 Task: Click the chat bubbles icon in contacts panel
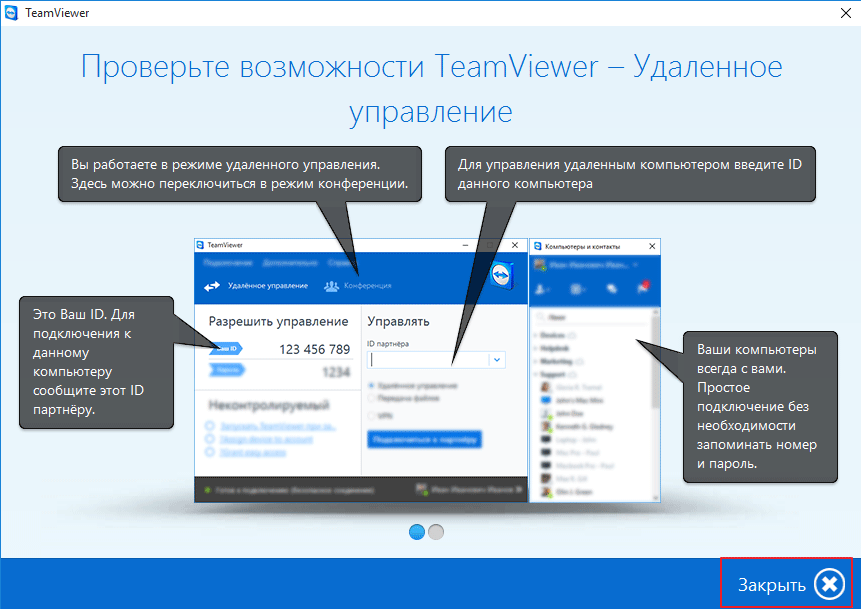click(612, 289)
